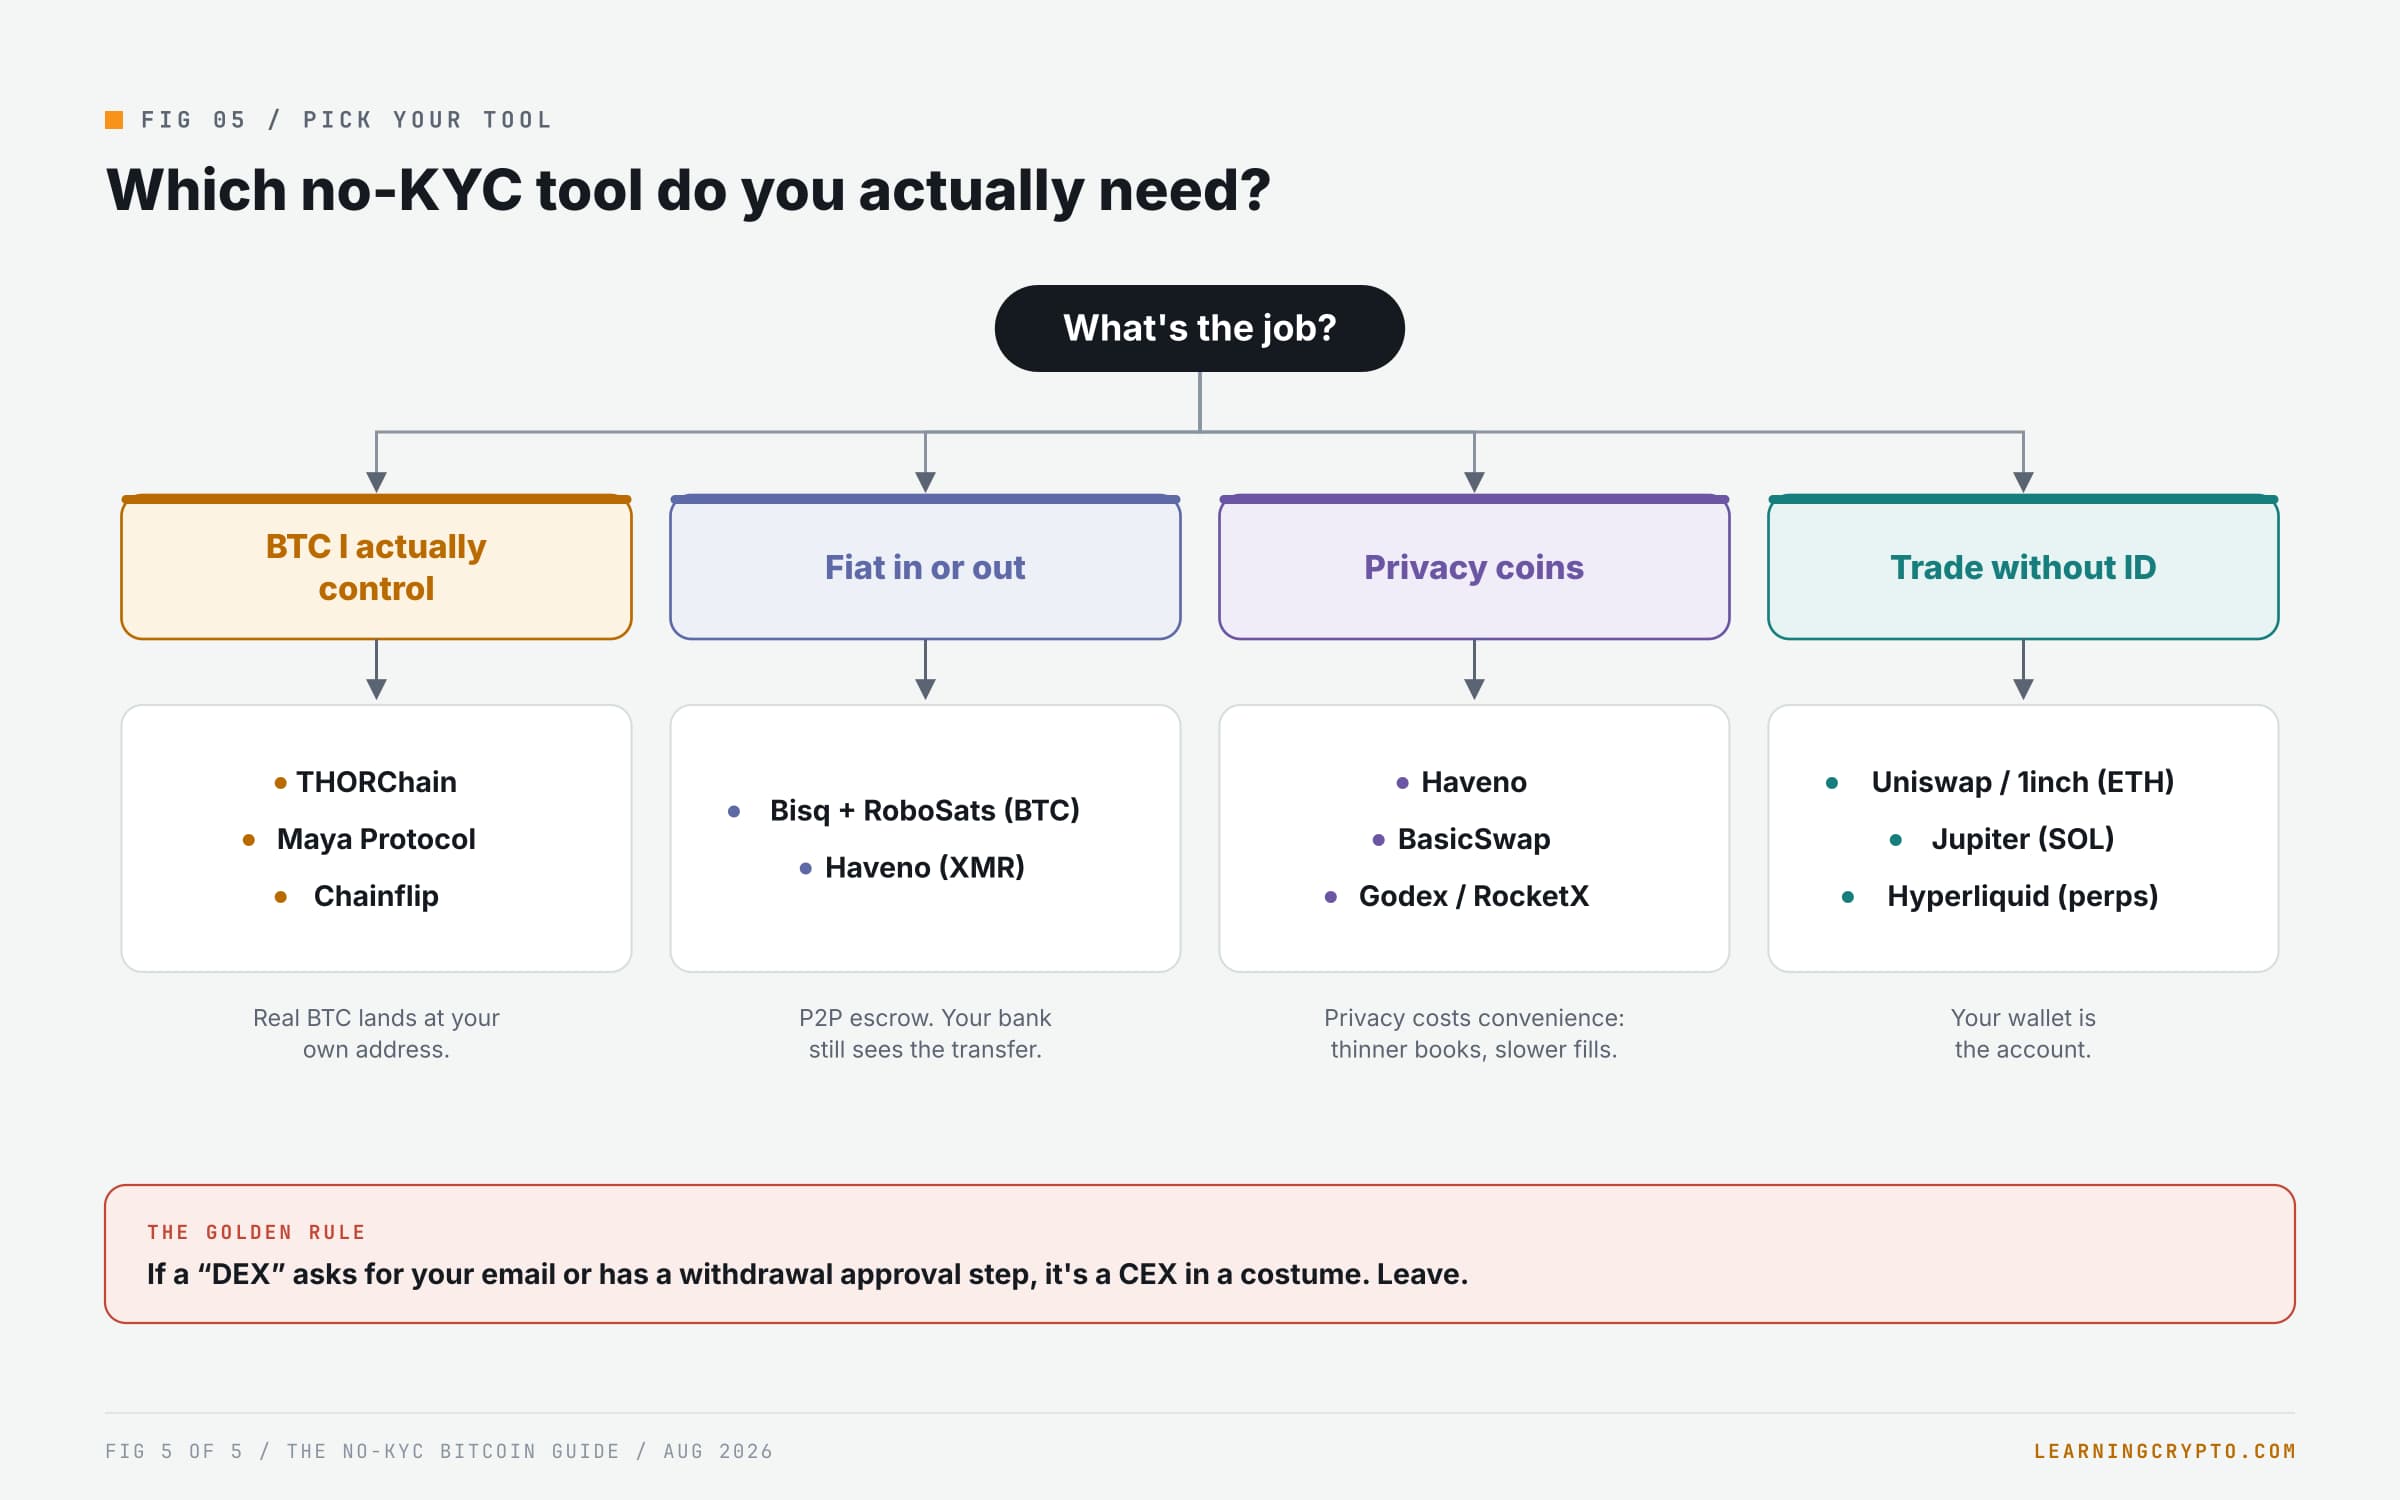Click the "What's the job?" root node

pos(1199,328)
